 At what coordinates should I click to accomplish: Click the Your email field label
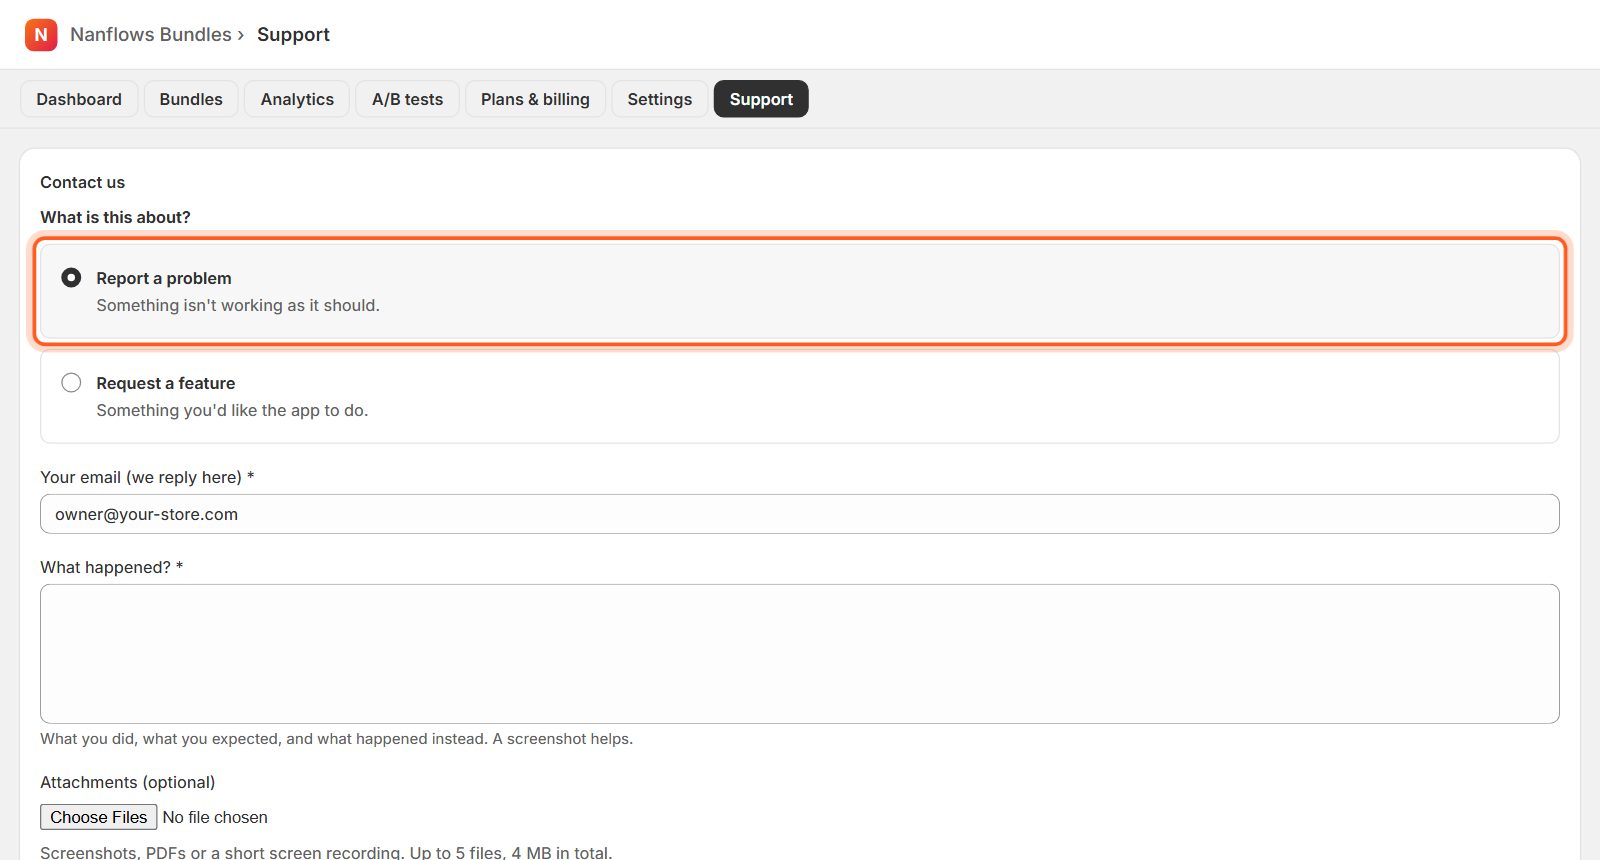point(147,477)
